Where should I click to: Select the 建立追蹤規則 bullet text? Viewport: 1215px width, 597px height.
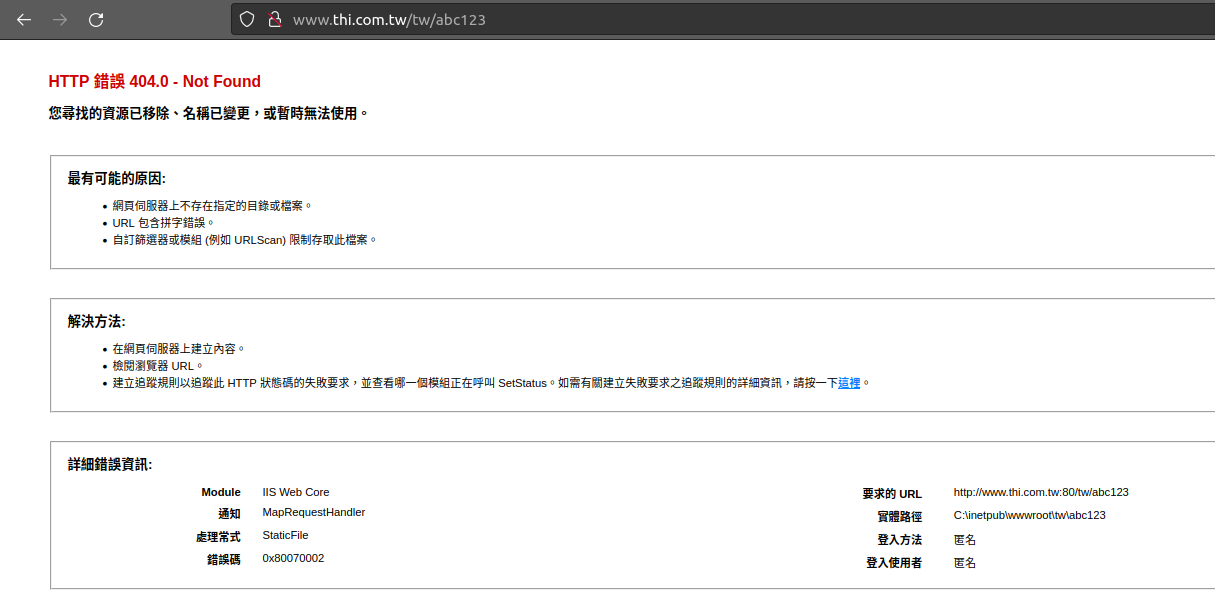[491, 383]
